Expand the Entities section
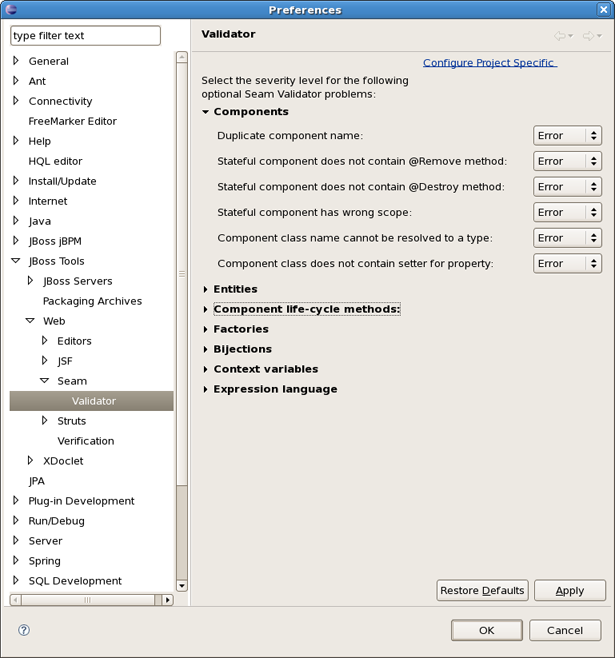The width and height of the screenshot is (615, 658). pyautogui.click(x=205, y=289)
